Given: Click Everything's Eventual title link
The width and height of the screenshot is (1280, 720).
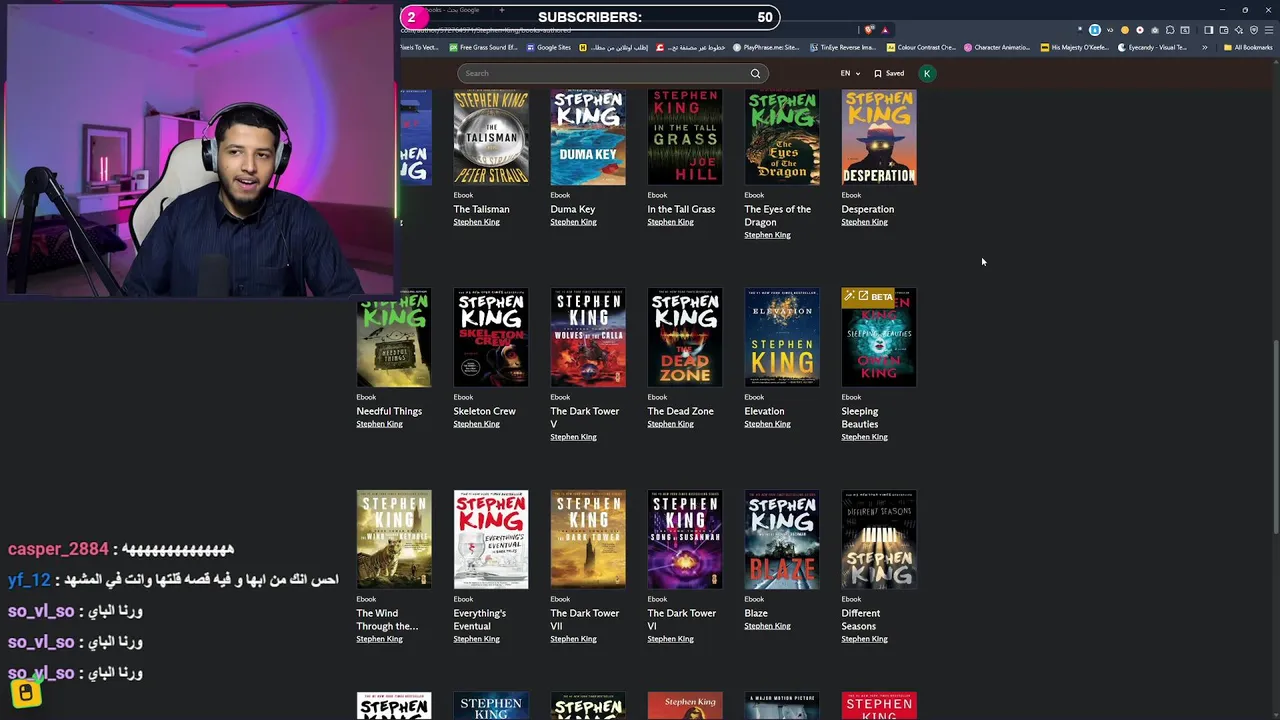Looking at the screenshot, I should click(479, 619).
